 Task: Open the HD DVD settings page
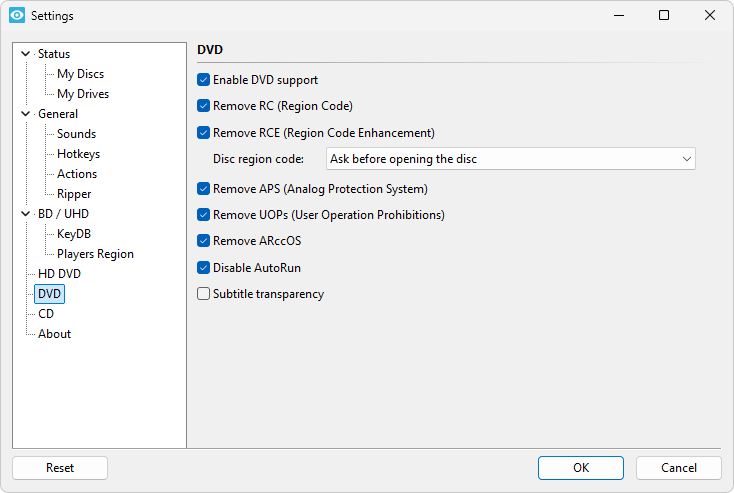point(59,274)
